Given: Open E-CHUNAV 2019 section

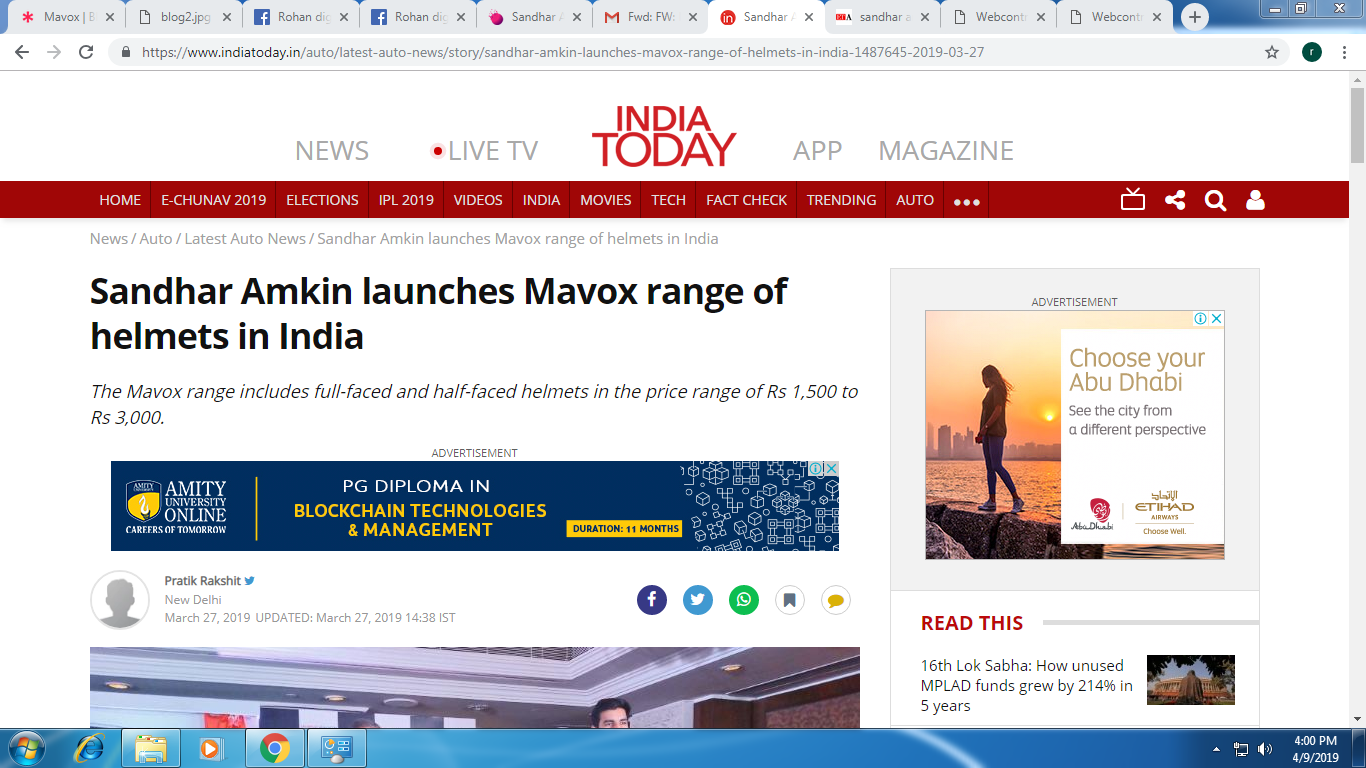Looking at the screenshot, I should (214, 200).
